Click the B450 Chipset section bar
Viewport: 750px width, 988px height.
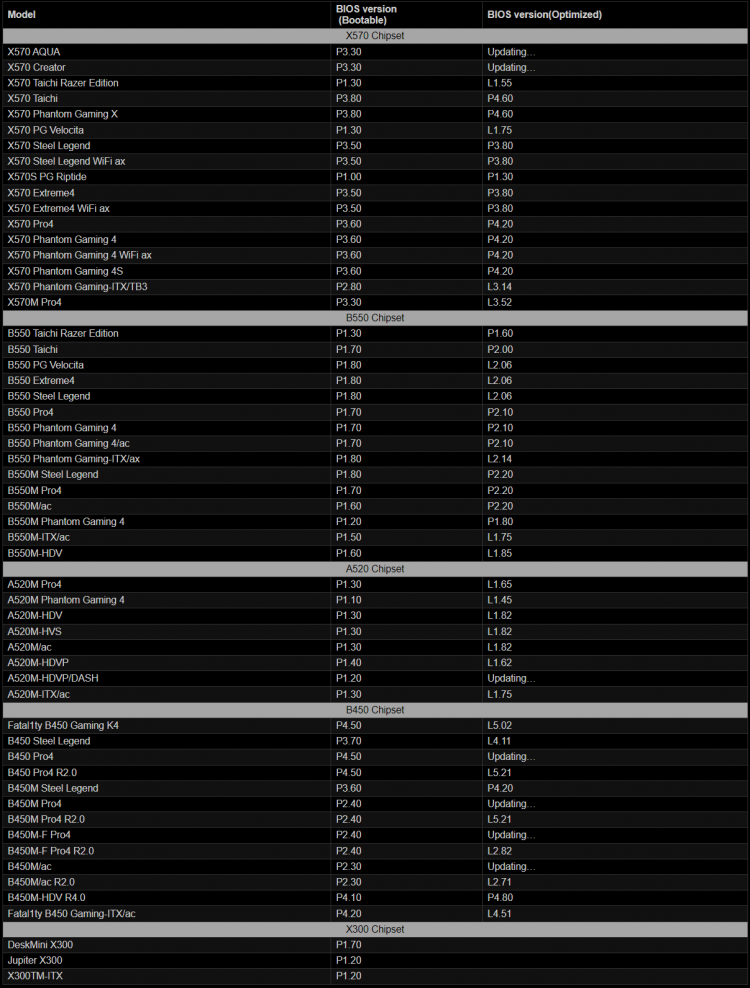375,709
